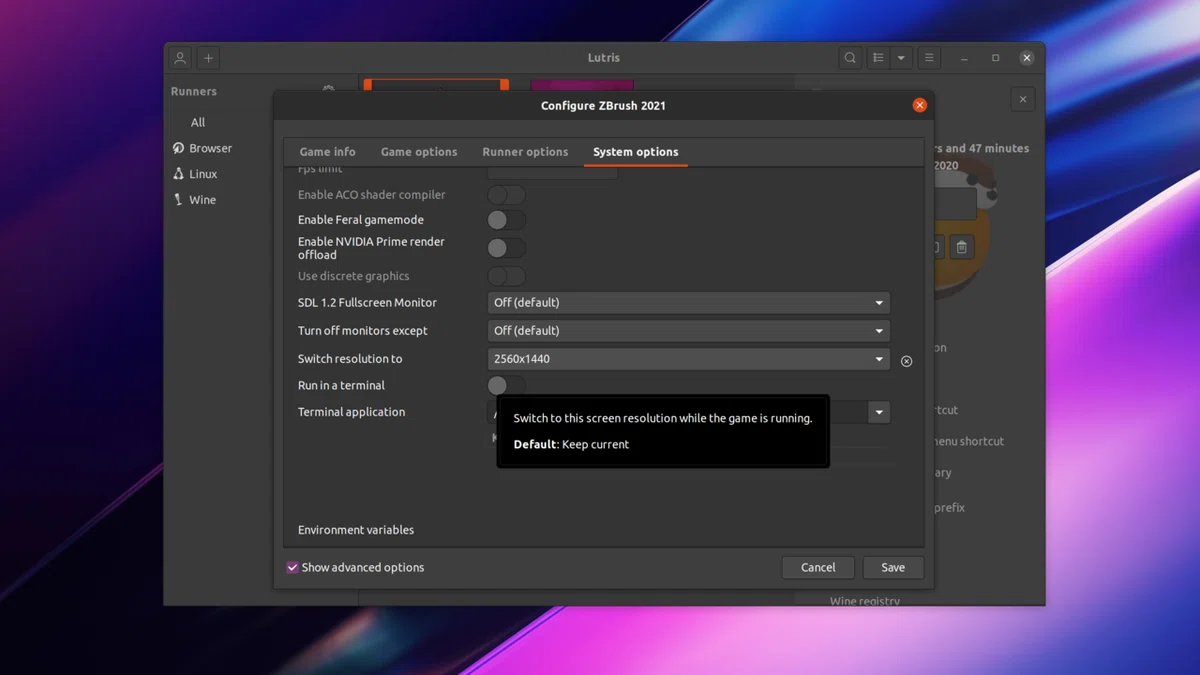Toggle Enable ACO shader compiler switch

point(506,195)
